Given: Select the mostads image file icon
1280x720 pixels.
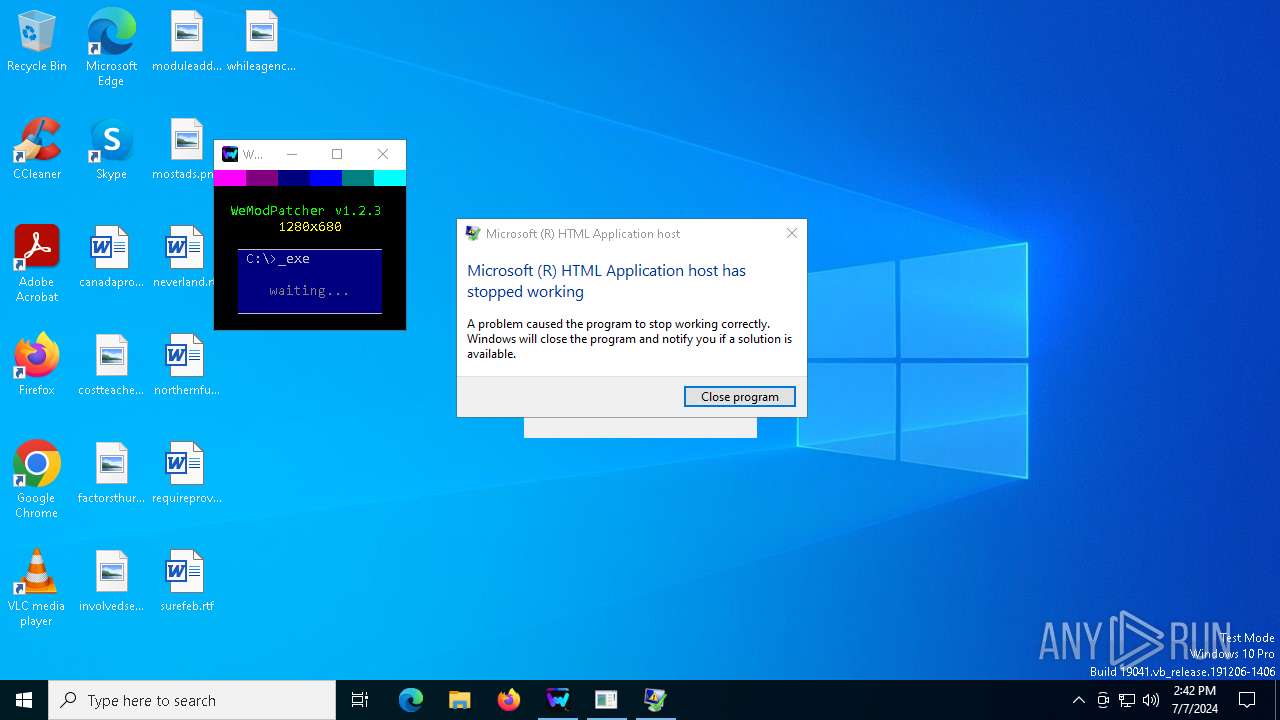Looking at the screenshot, I should coord(186,141).
